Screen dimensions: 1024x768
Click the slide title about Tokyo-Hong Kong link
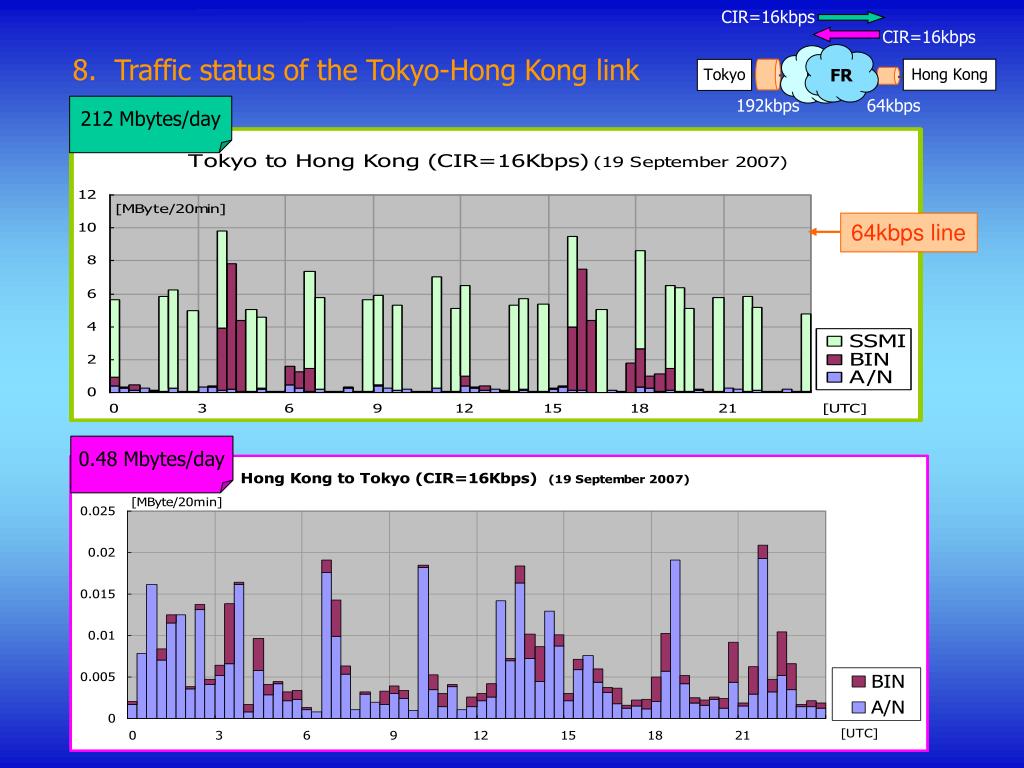point(355,71)
